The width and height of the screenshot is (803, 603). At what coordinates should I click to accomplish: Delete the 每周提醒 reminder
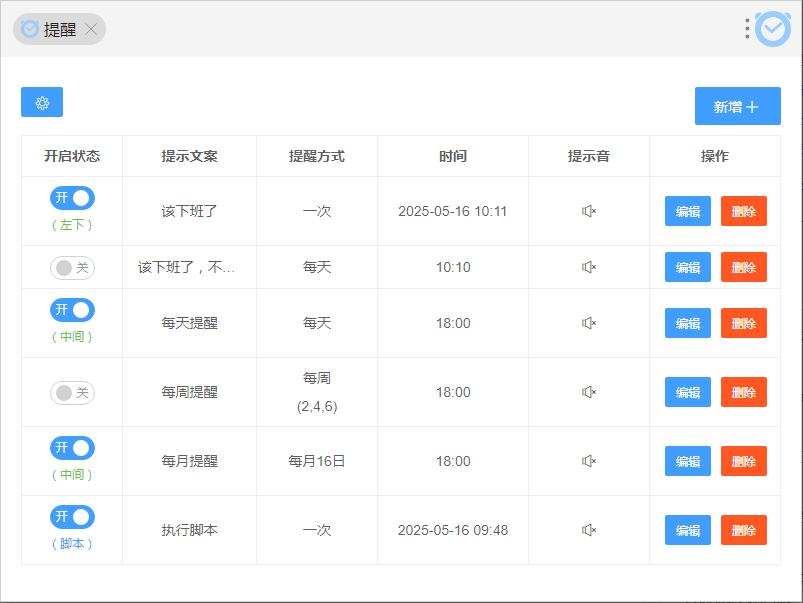point(744,392)
